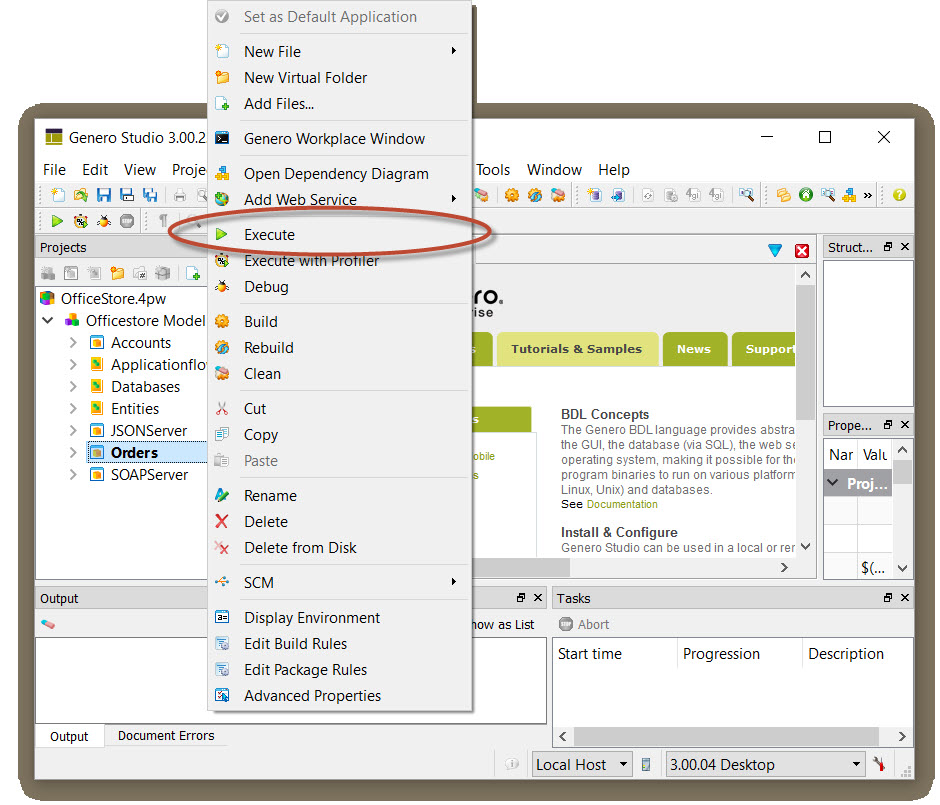Expand the JSONServer tree node
940x805 pixels.
pyautogui.click(x=73, y=430)
